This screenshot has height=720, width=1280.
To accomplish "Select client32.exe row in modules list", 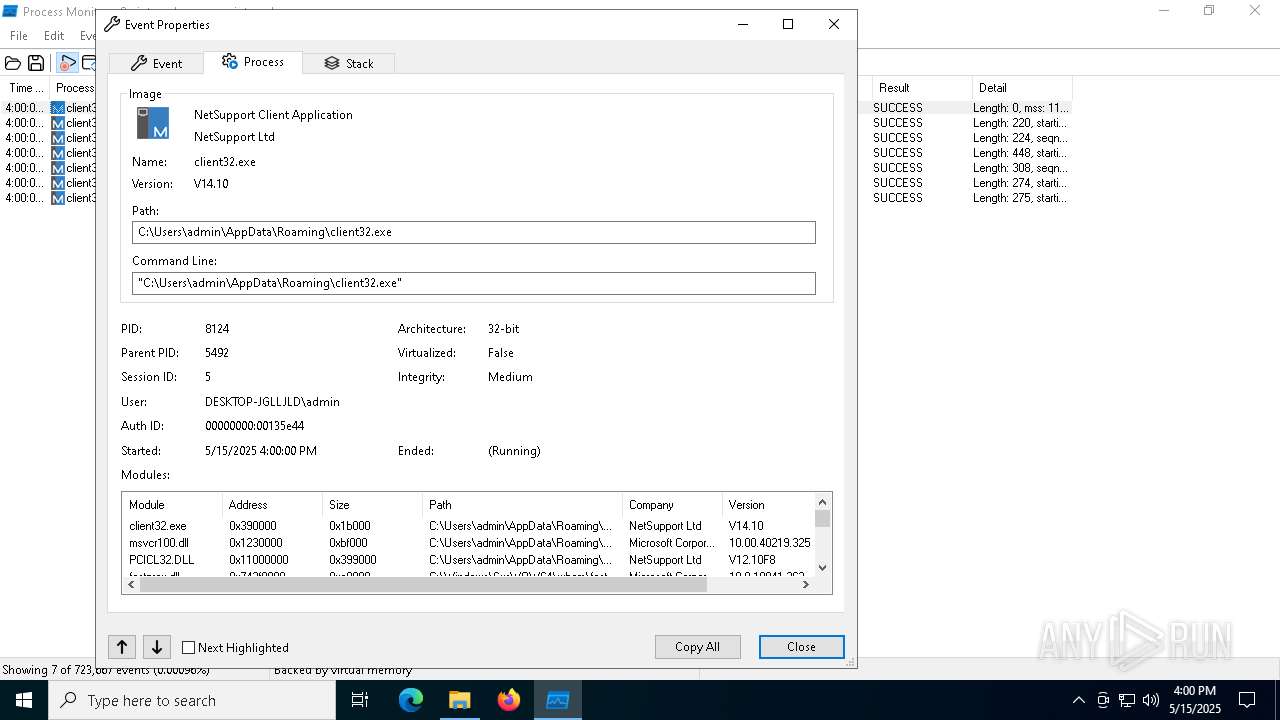I will [469, 526].
